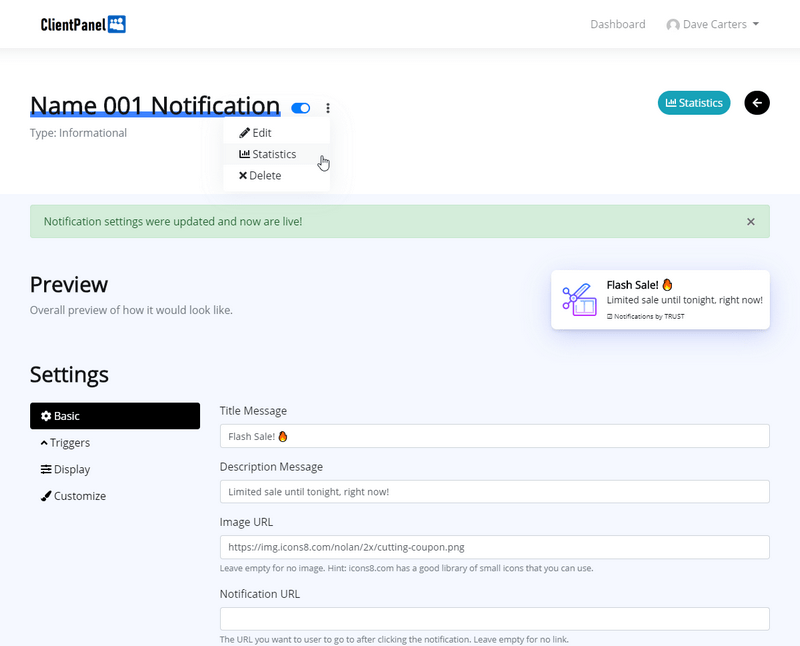This screenshot has width=800, height=646.
Task: Focus the Notification URL input field
Action: [494, 619]
